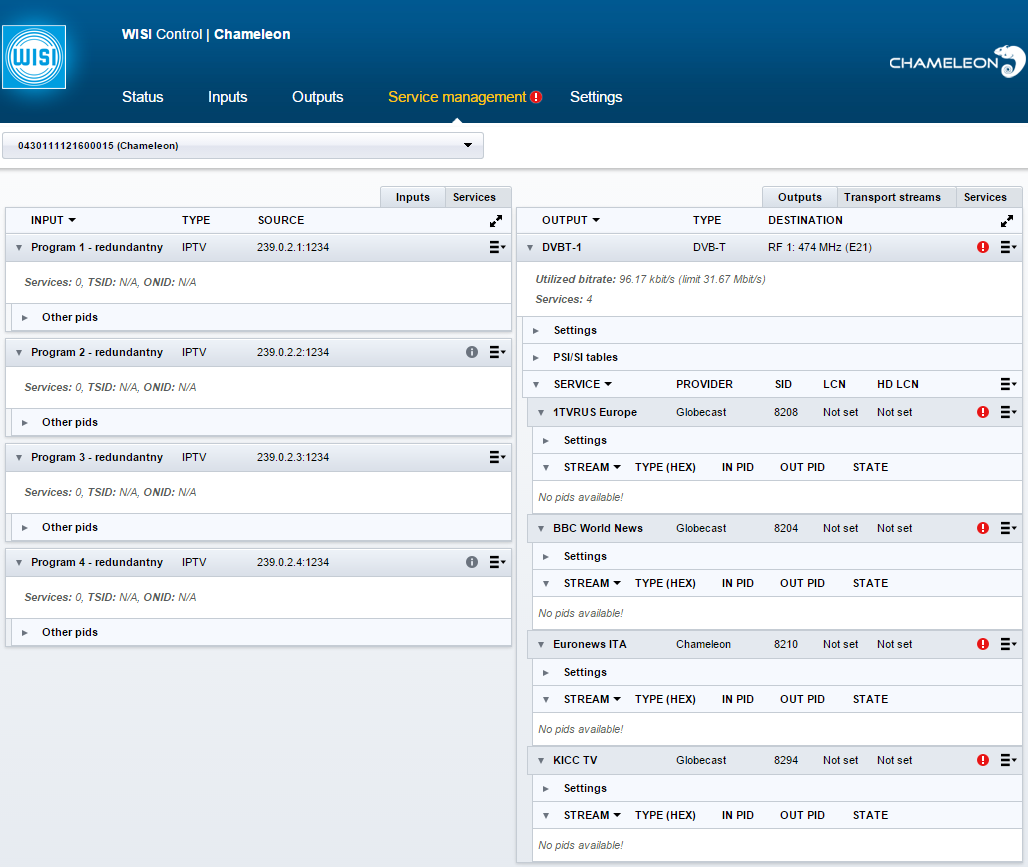The height and width of the screenshot is (867, 1028).
Task: Collapse the DVBT-1 output row
Action: (530, 248)
